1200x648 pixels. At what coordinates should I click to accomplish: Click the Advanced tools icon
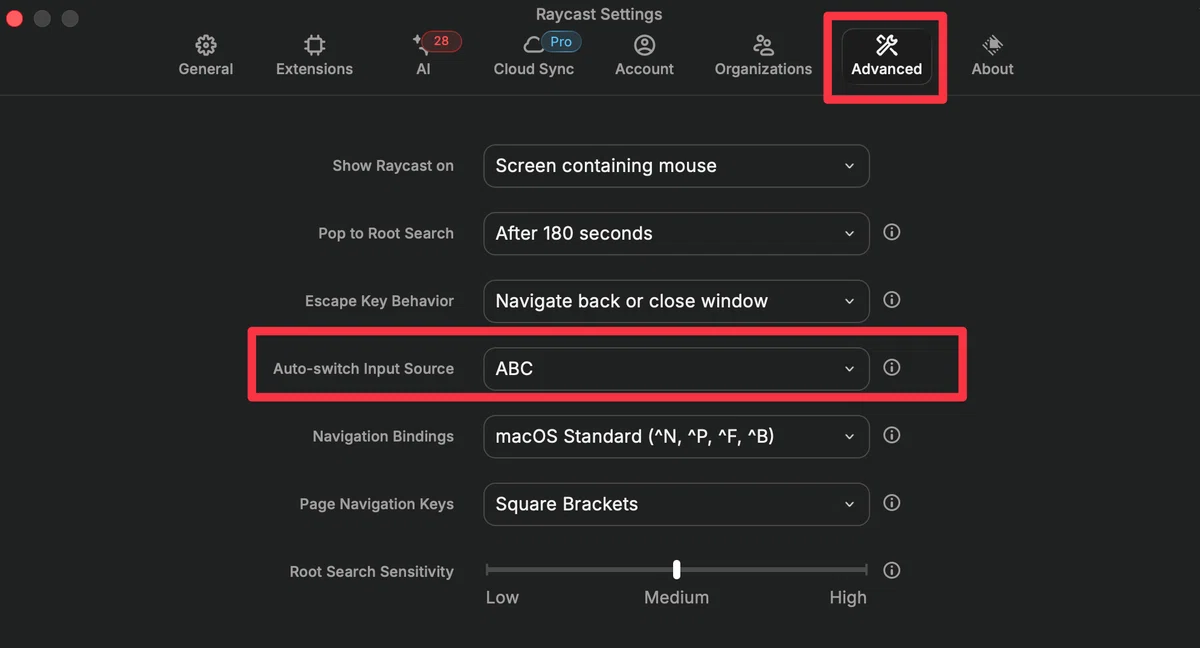pyautogui.click(x=887, y=45)
